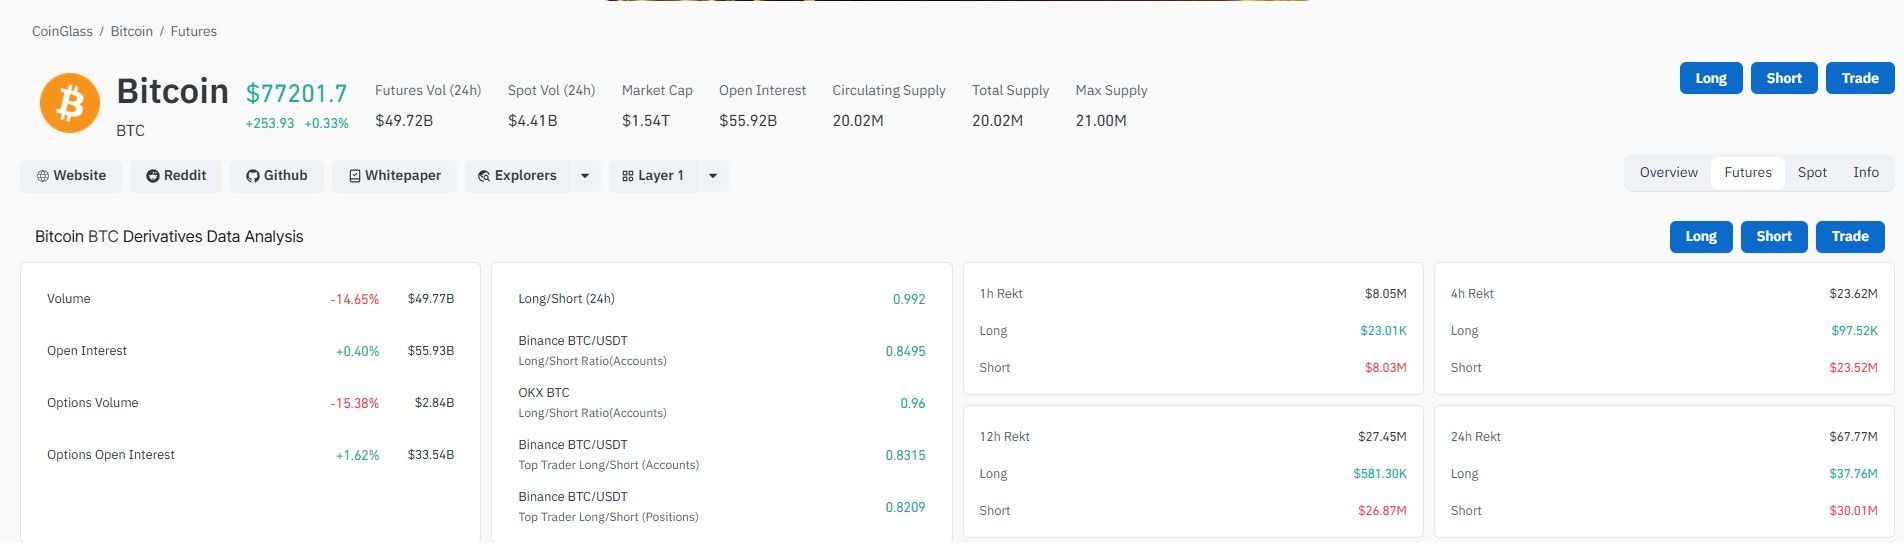Click the 24h Rekt total $67.77M
This screenshot has height=543, width=1904.
[1853, 437]
